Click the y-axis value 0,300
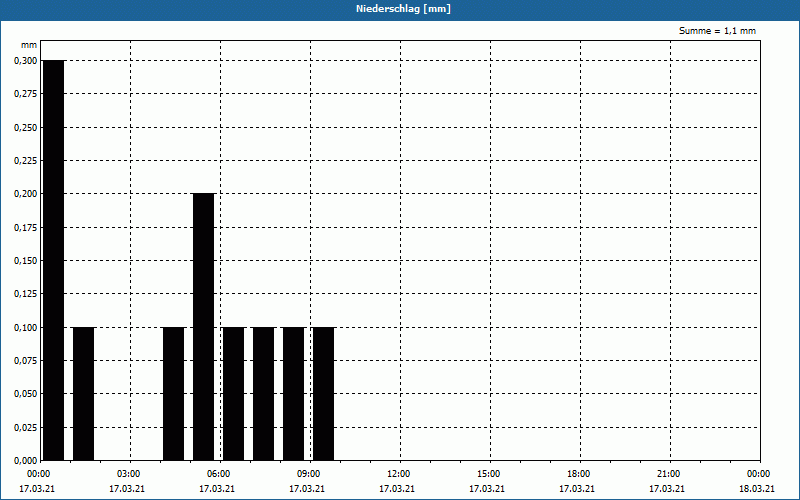 click(26, 61)
